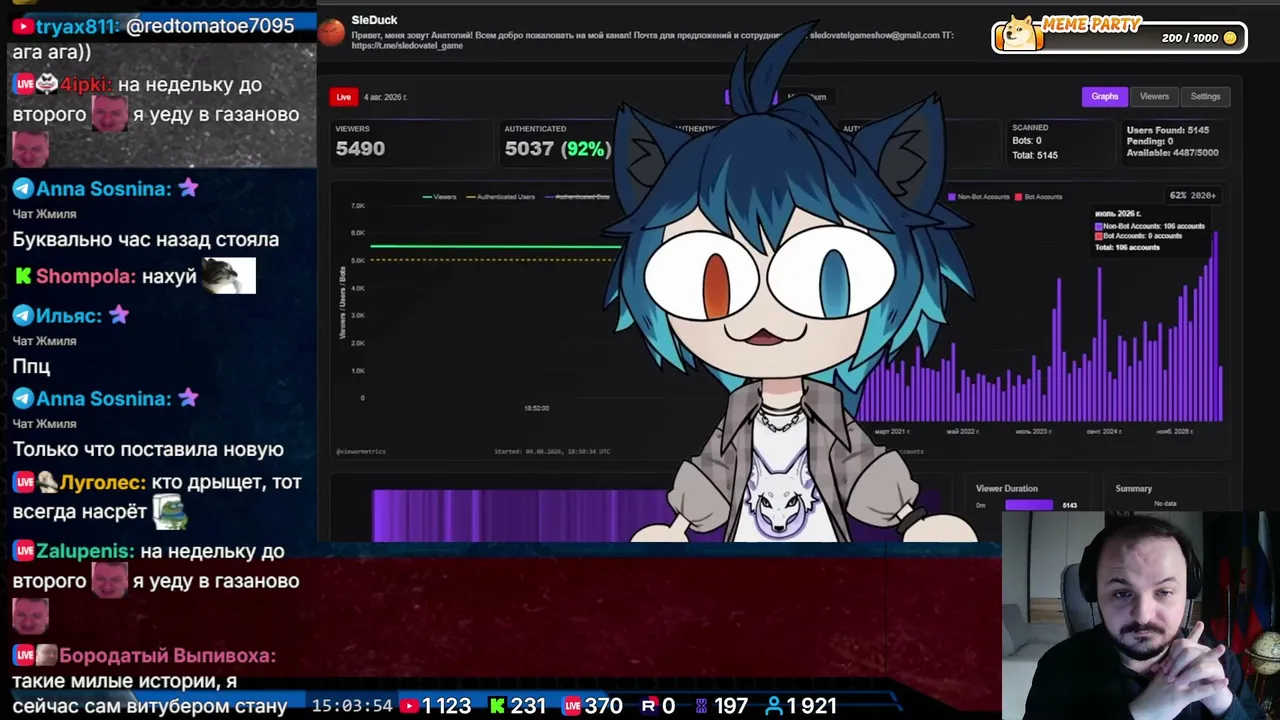
Task: Click the date label 4 авг. 2026 г.
Action: click(x=386, y=97)
